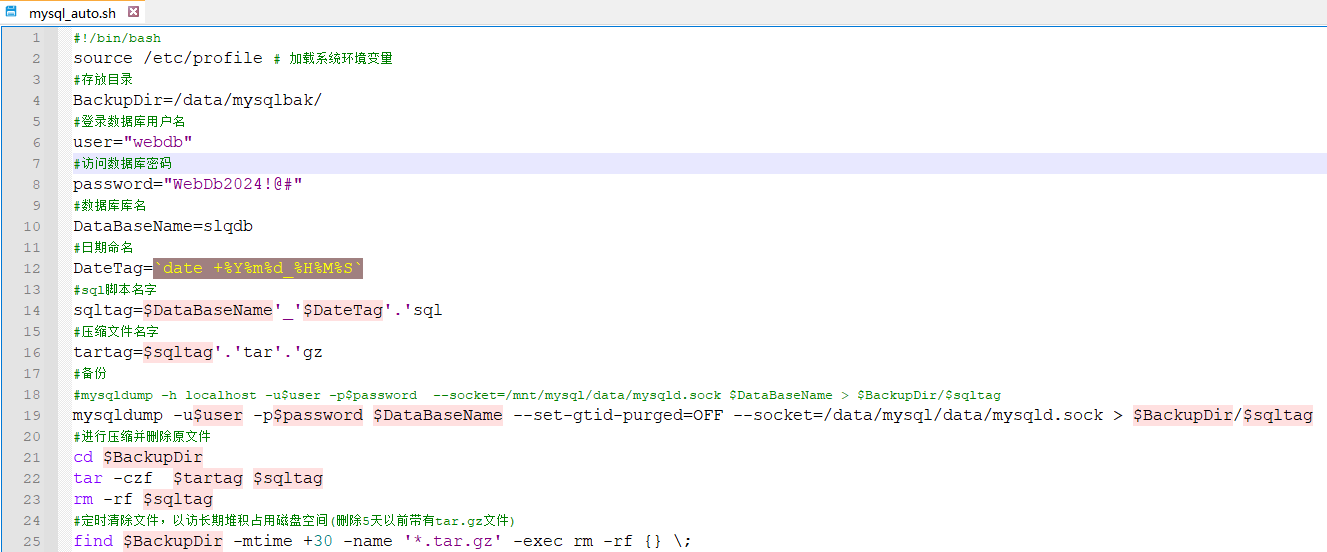Click line number 25 in the margin
This screenshot has width=1327, height=552.
click(x=36, y=541)
